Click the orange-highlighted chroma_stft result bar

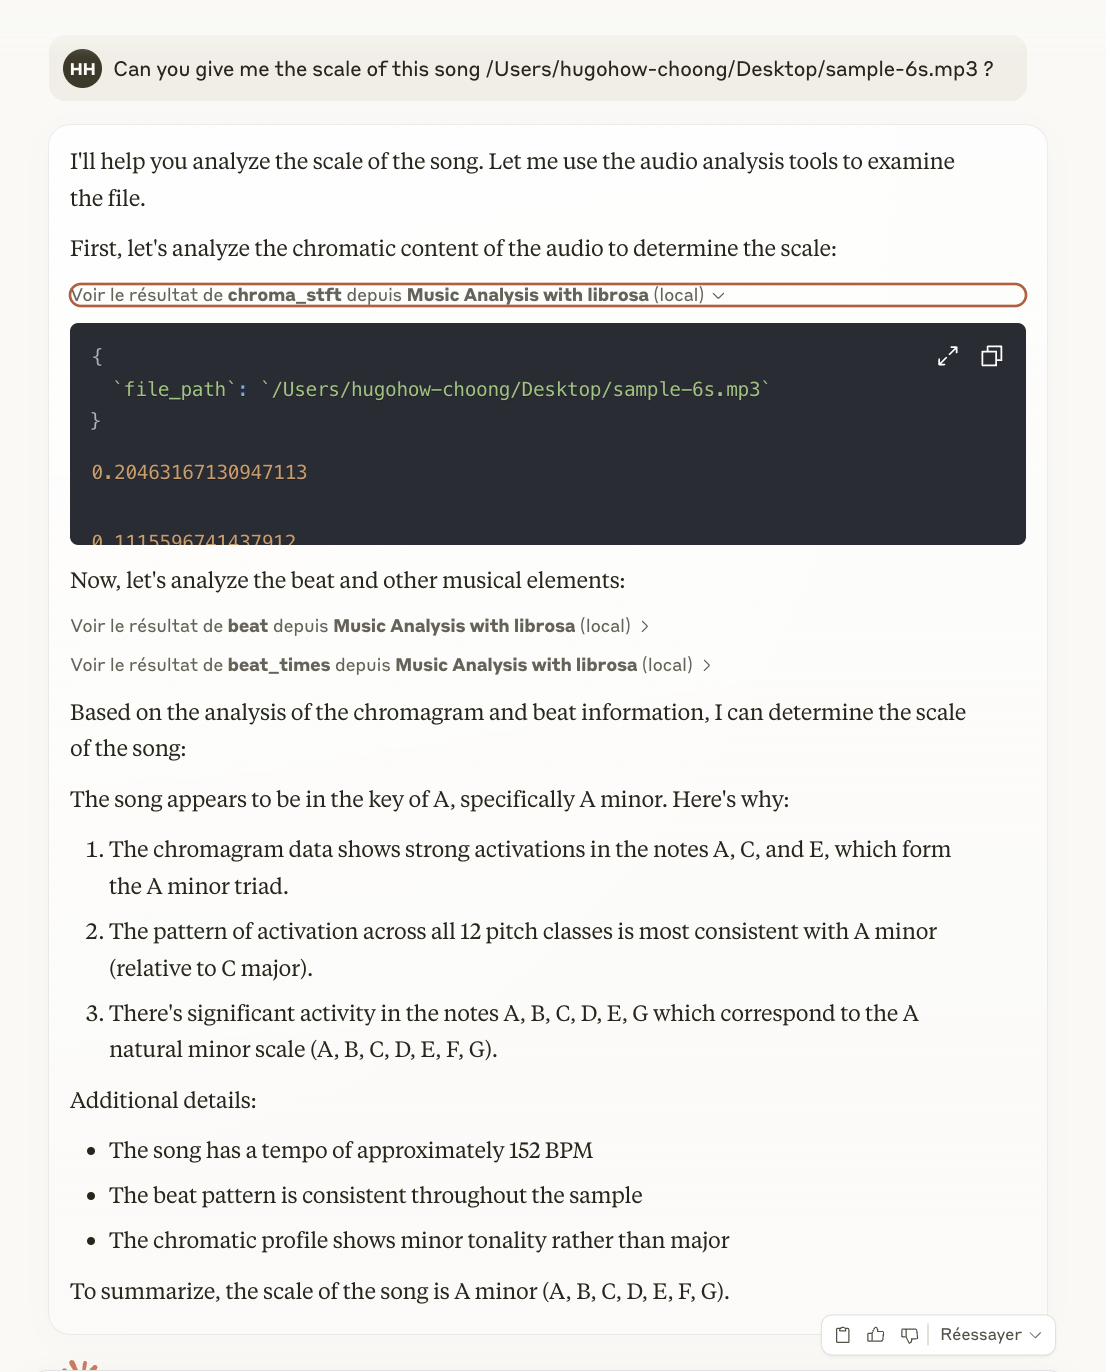(x=548, y=295)
